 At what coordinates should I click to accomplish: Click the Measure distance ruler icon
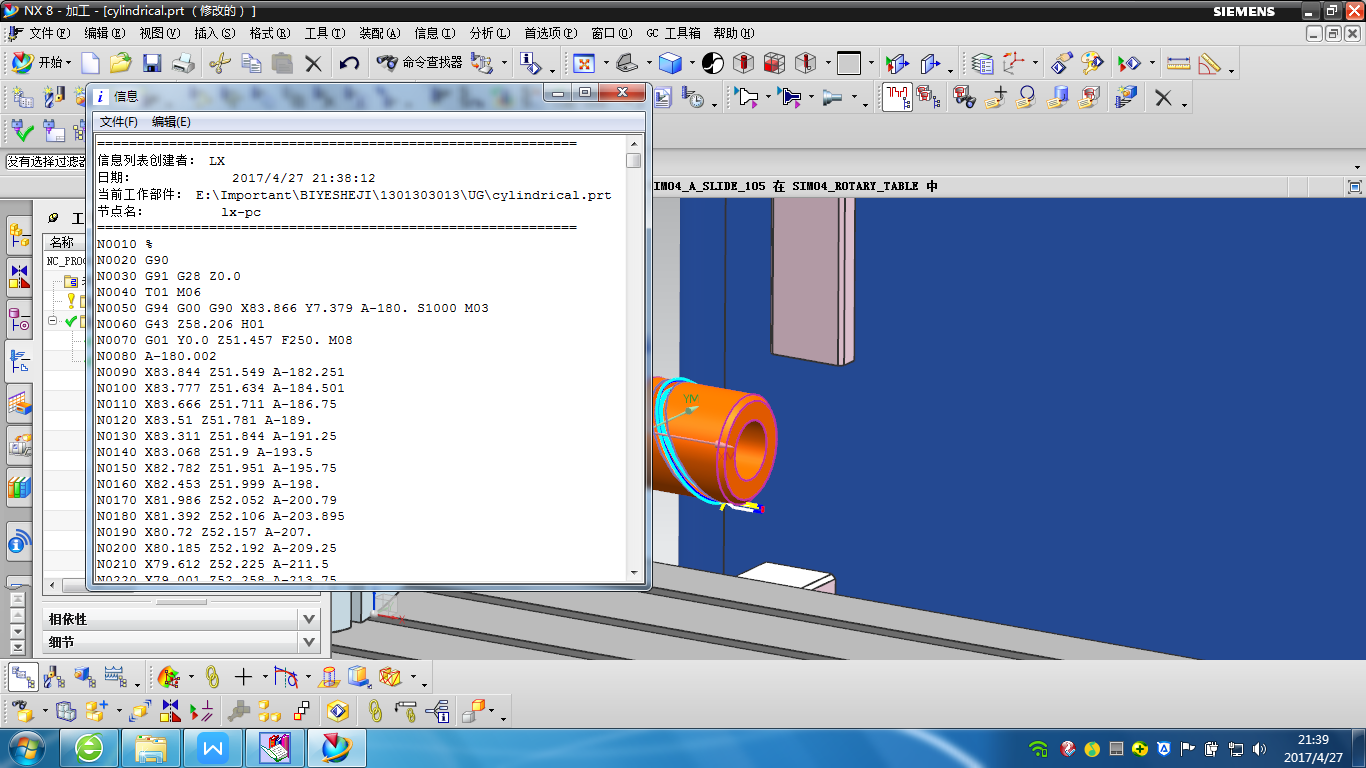pyautogui.click(x=1179, y=63)
